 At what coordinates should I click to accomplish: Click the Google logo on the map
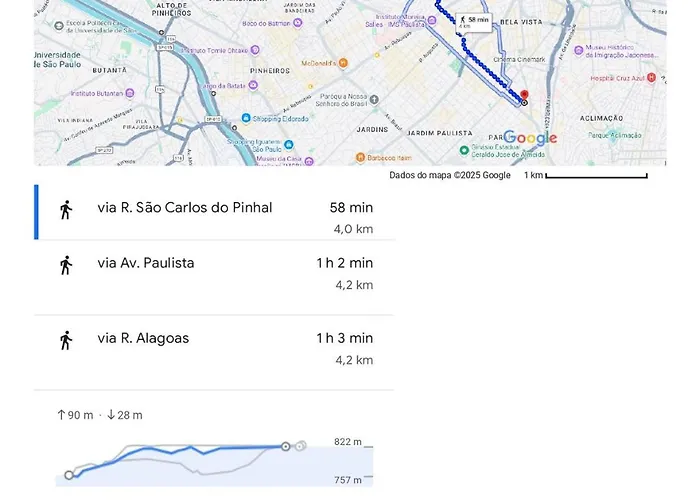click(x=530, y=138)
